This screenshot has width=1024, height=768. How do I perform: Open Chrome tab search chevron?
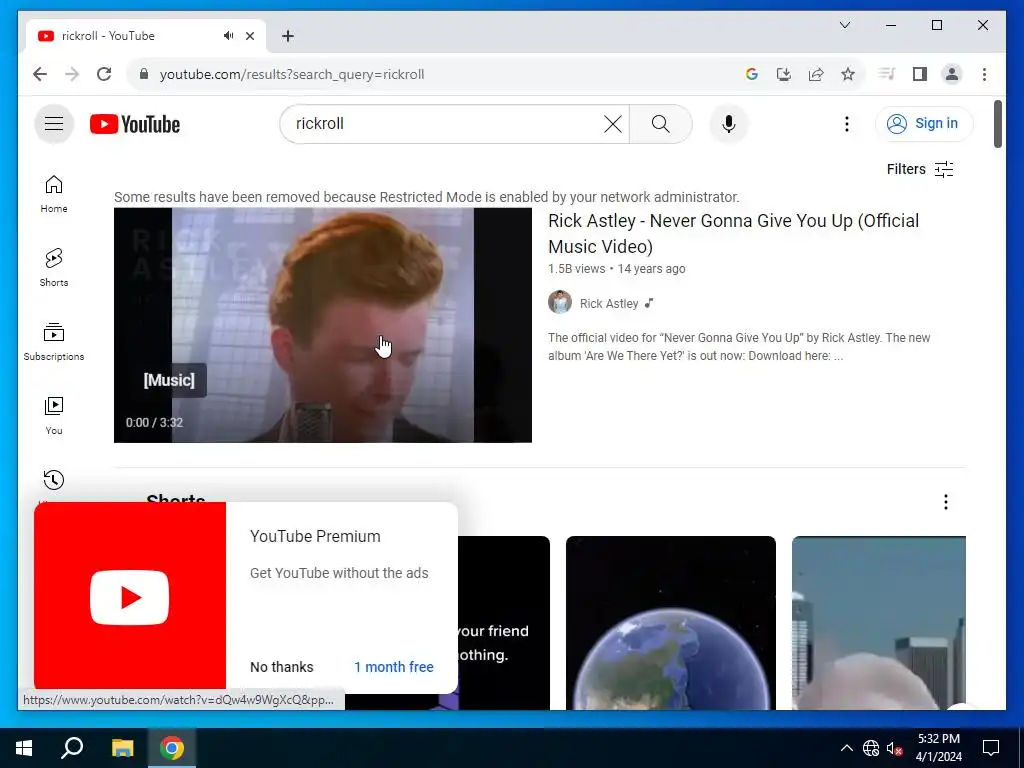coord(844,25)
